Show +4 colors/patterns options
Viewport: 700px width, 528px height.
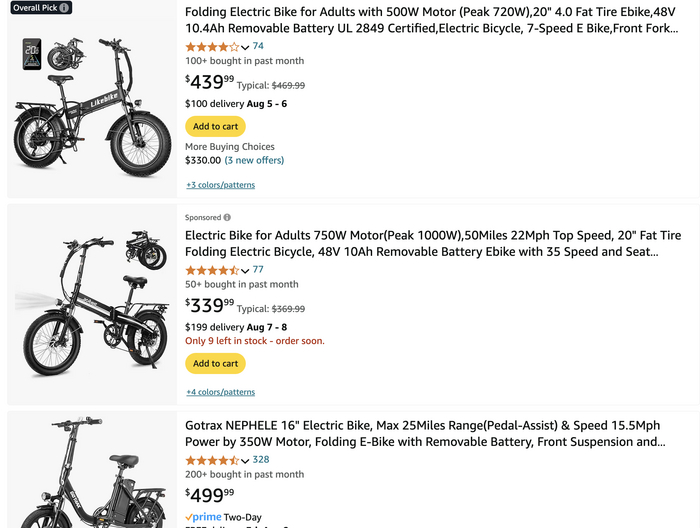tap(220, 392)
